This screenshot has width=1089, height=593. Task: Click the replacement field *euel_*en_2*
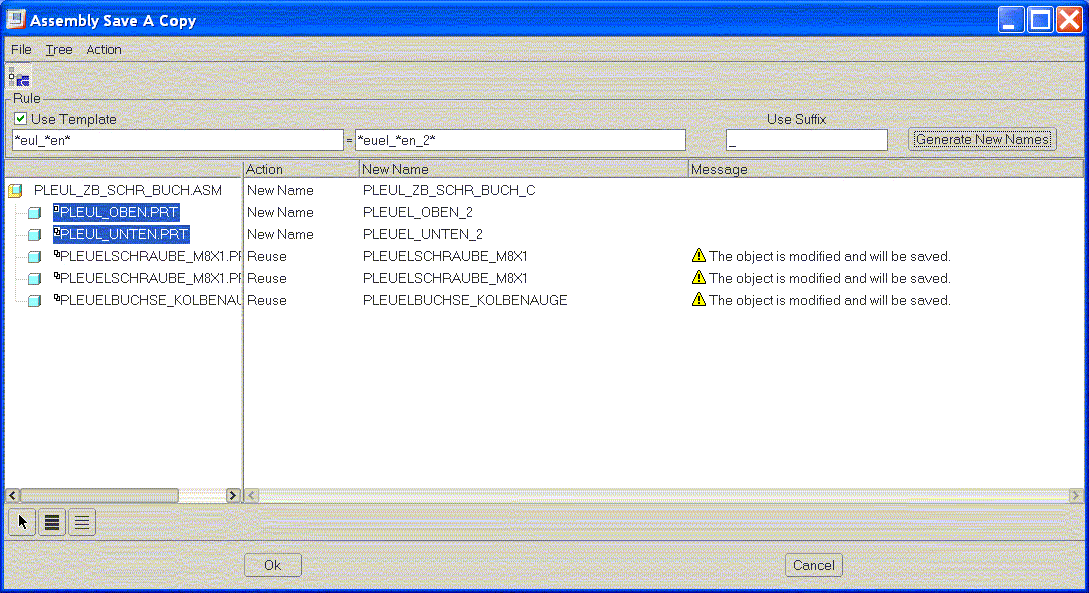point(520,140)
